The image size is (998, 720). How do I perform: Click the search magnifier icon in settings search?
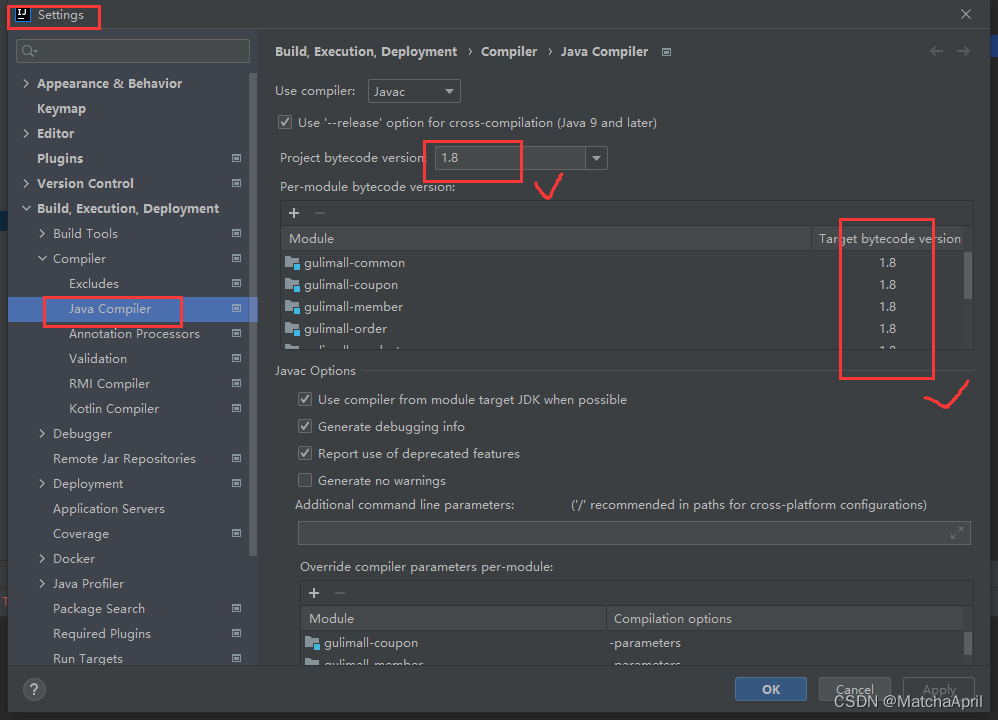[29, 51]
